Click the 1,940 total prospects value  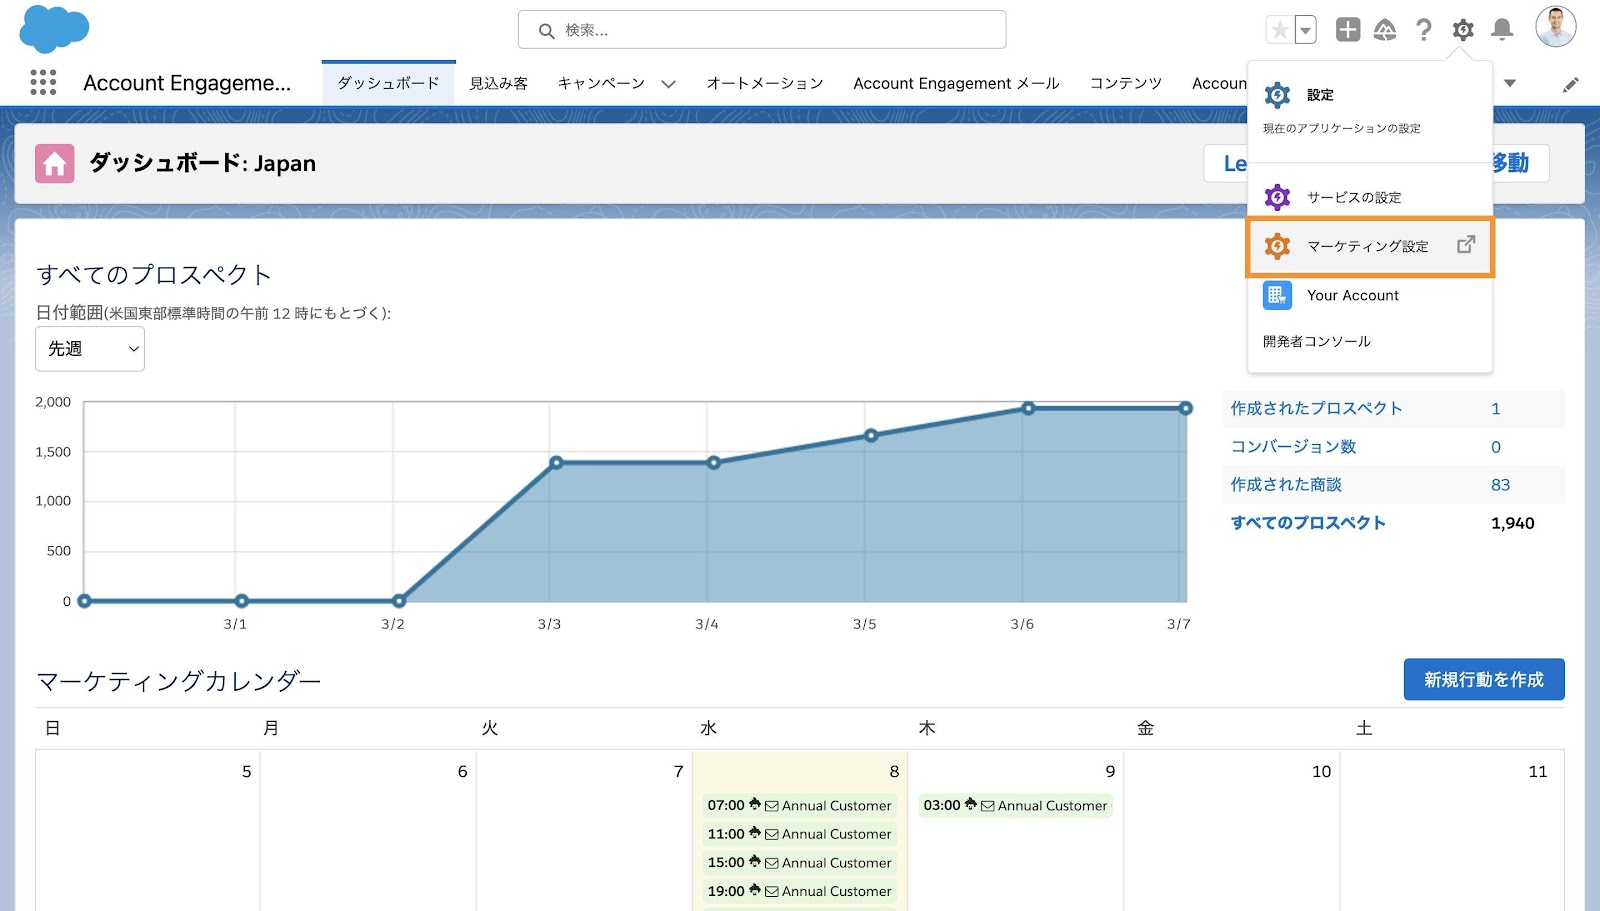pyautogui.click(x=1512, y=523)
